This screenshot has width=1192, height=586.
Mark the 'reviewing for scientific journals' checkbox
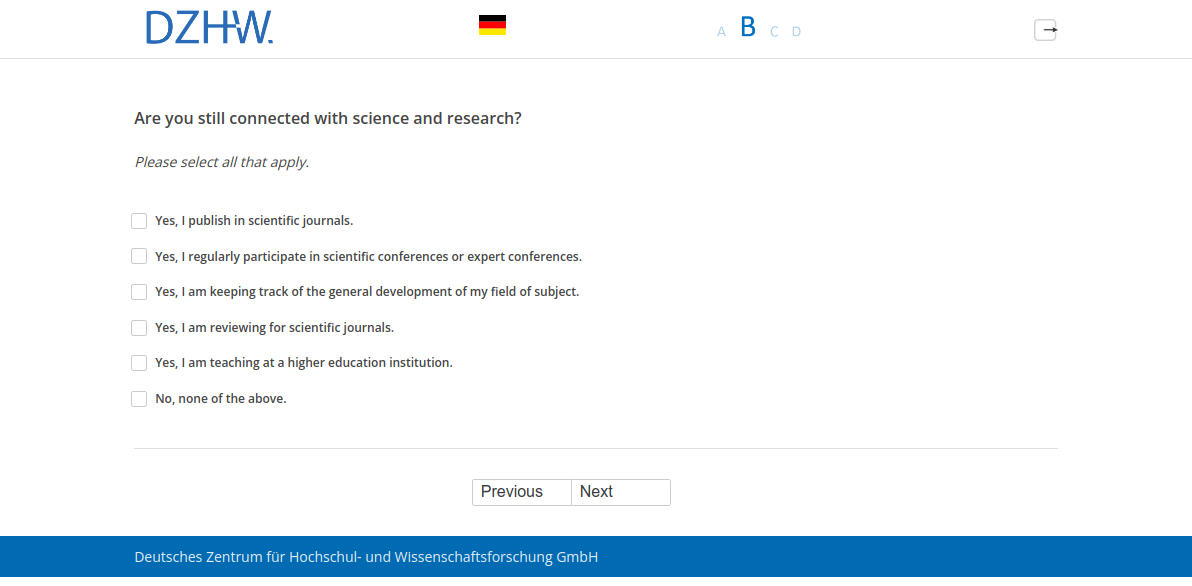point(139,328)
